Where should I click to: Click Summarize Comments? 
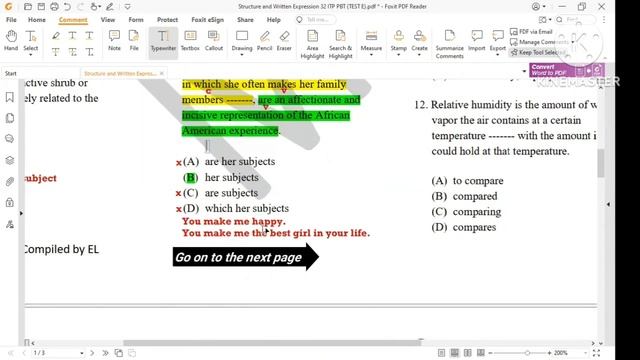point(449,44)
